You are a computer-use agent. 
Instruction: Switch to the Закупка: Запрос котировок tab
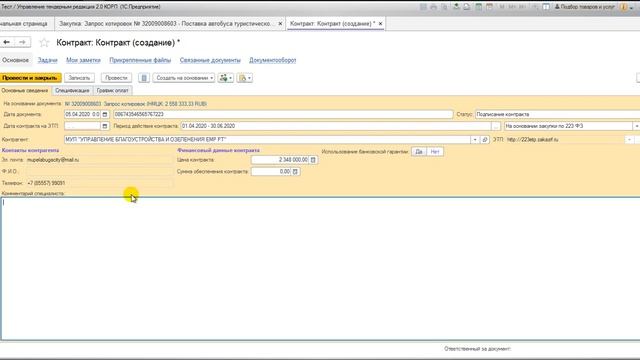[x=165, y=24]
